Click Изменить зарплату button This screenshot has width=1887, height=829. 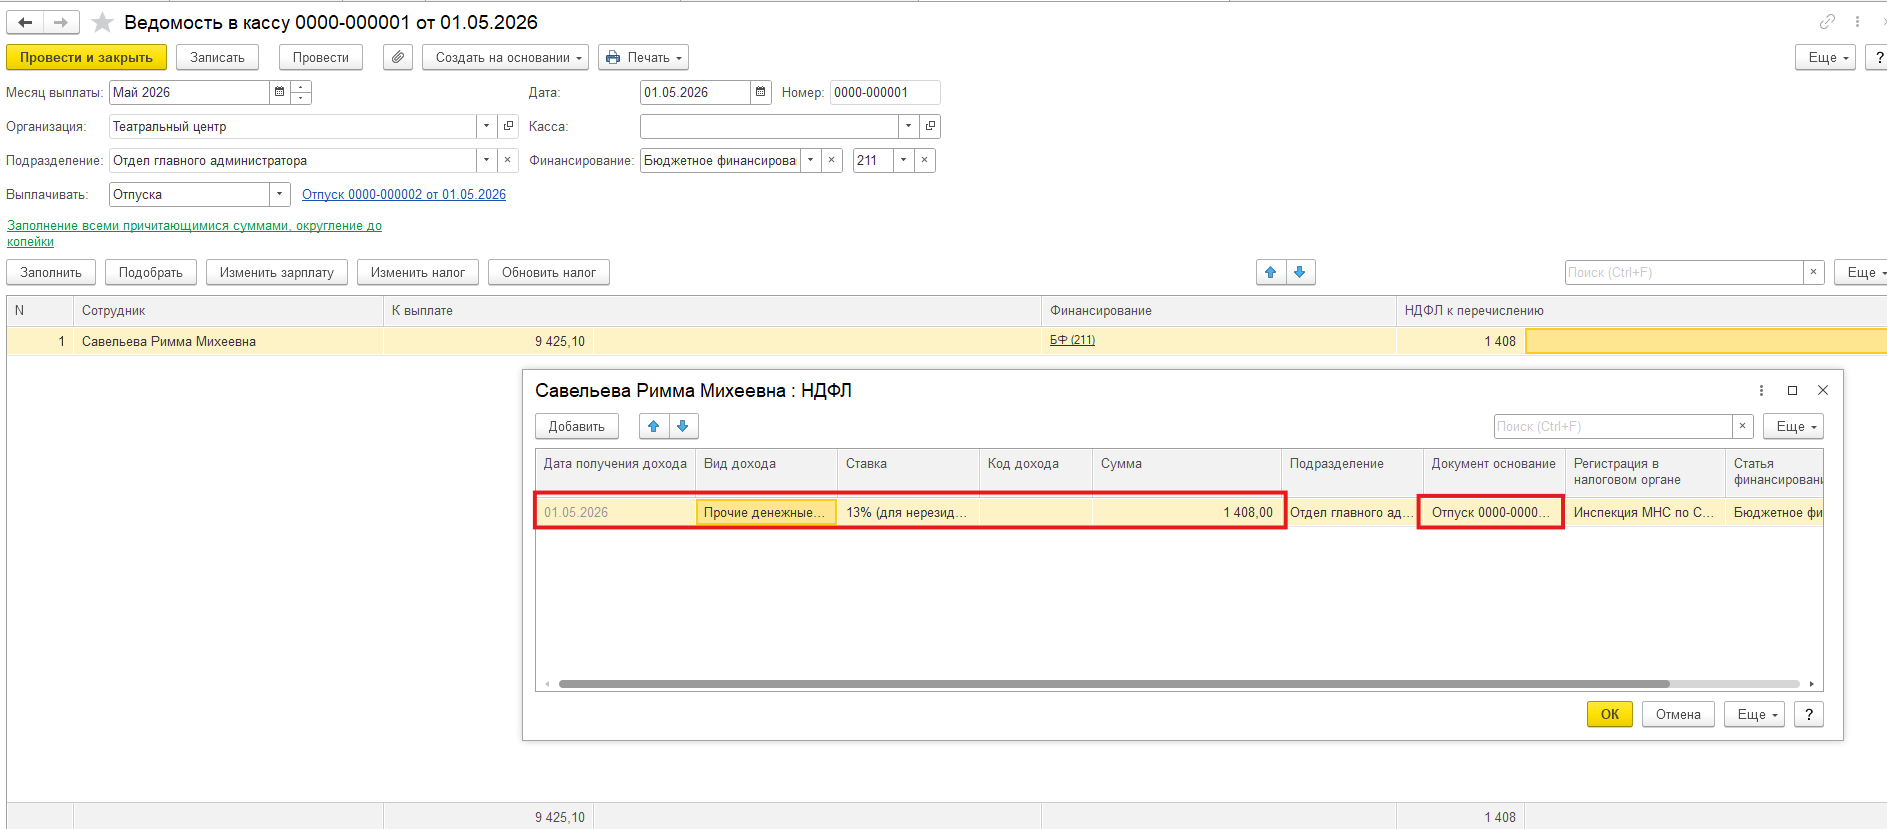point(277,272)
